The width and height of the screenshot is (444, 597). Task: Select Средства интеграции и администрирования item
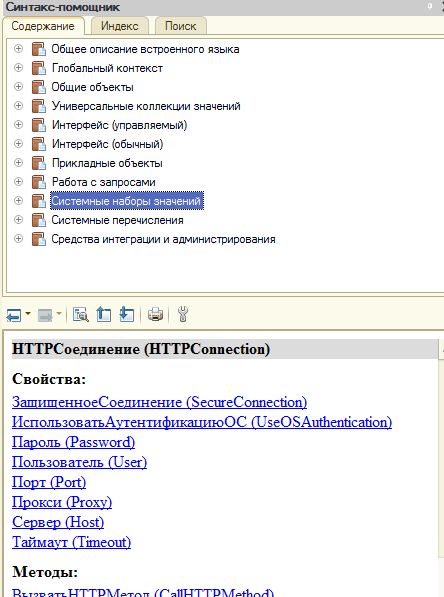(163, 239)
